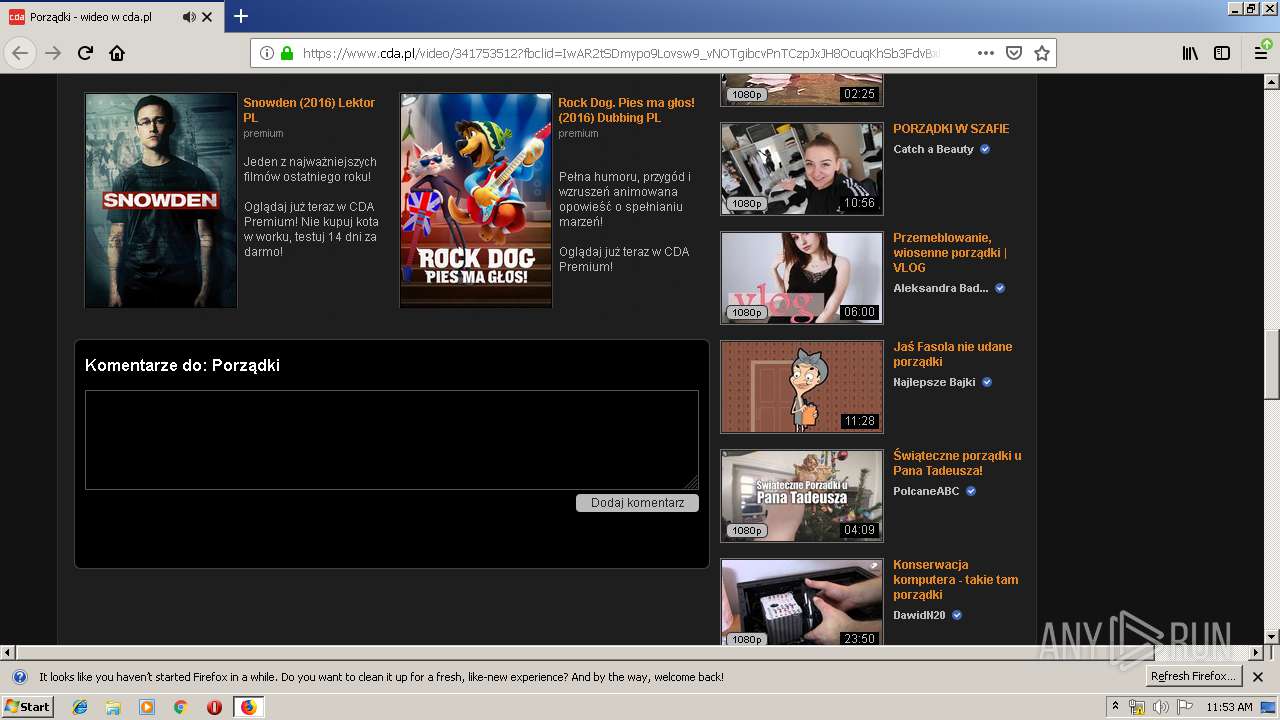Click in the comment text area
This screenshot has height=720, width=1280.
tap(392, 440)
